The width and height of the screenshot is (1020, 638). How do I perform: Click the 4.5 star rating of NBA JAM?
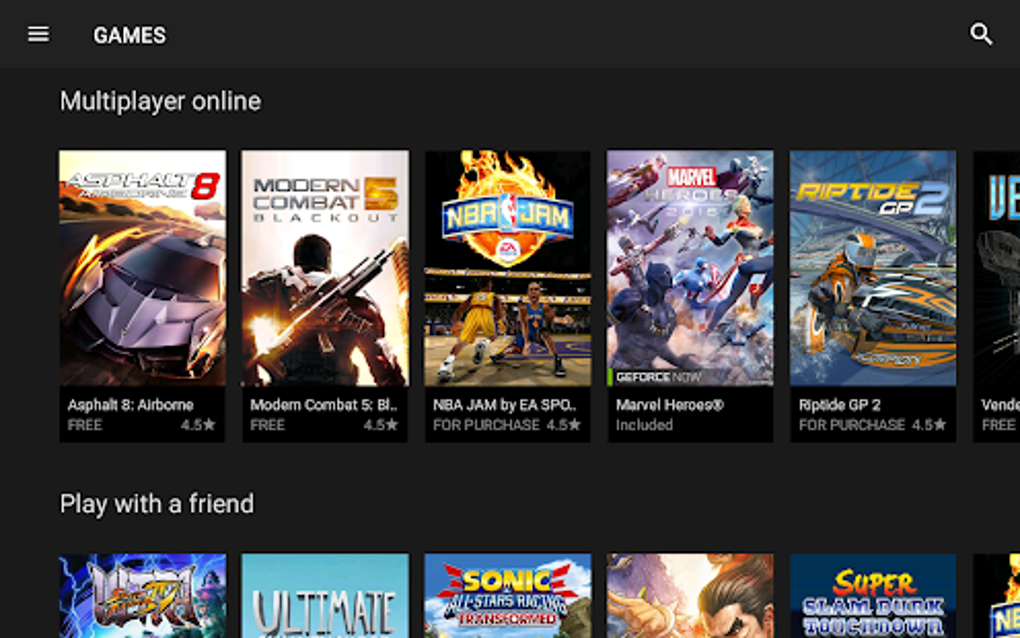click(x=563, y=425)
